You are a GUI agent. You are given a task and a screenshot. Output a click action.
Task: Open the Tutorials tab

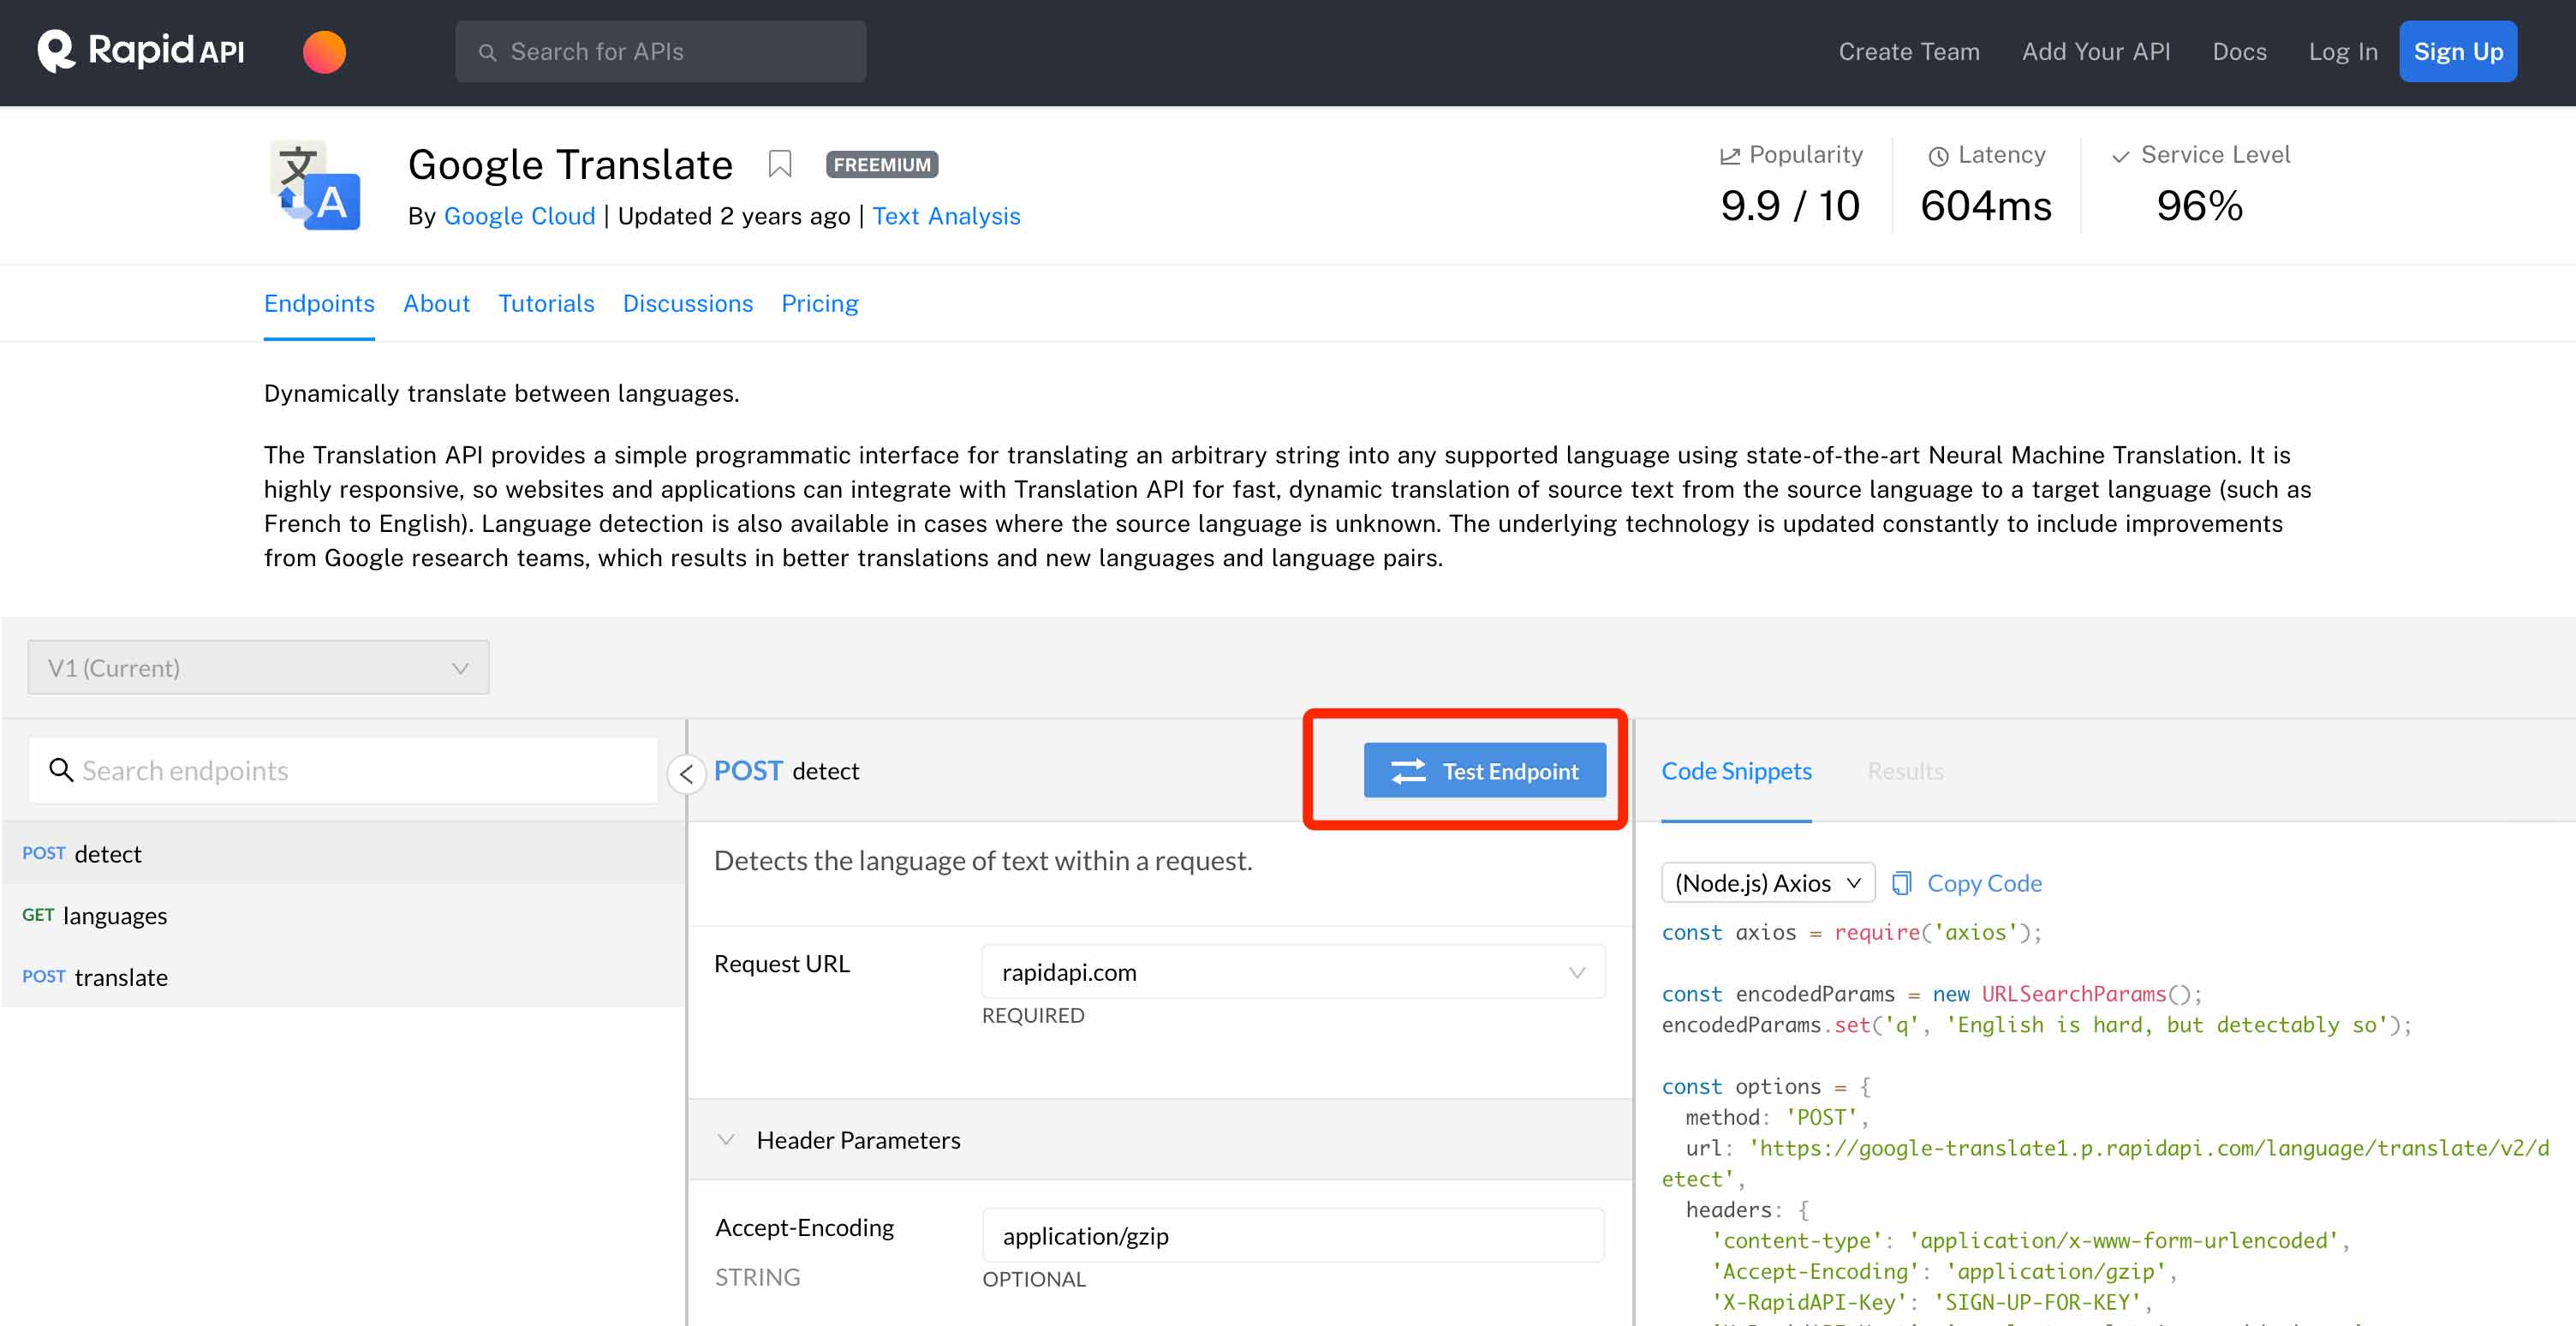click(546, 304)
